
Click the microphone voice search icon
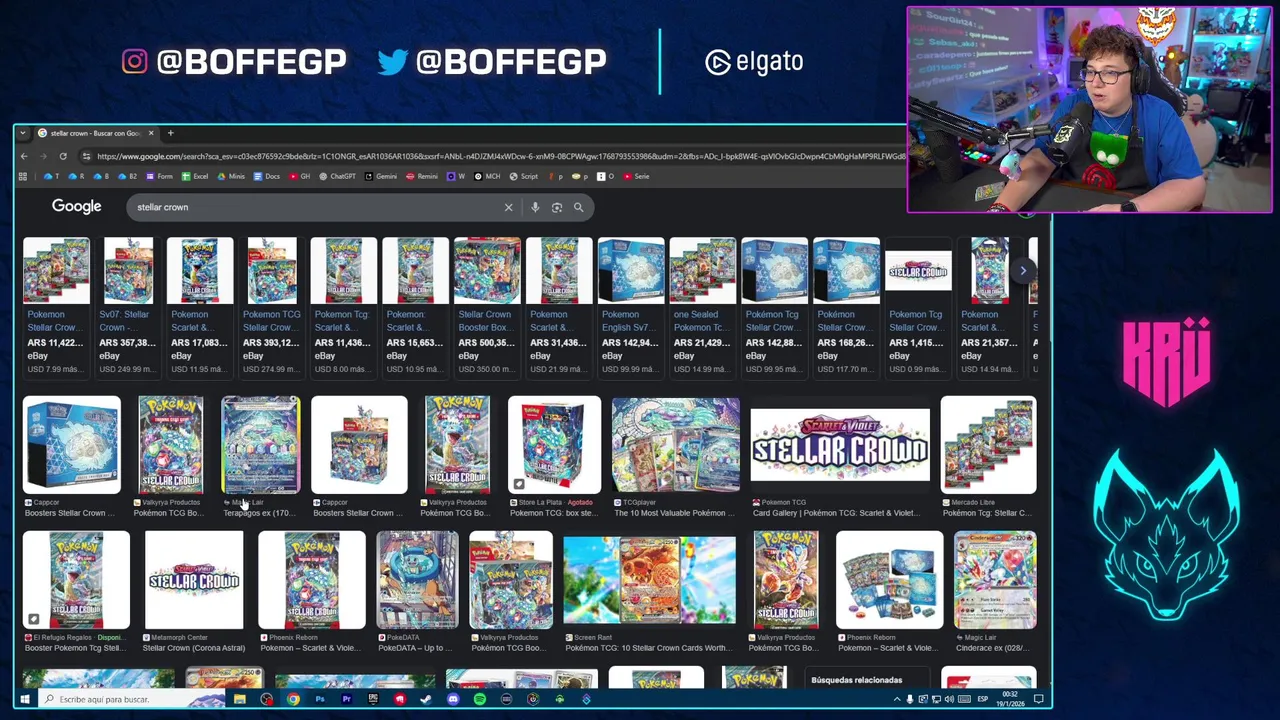click(x=535, y=207)
